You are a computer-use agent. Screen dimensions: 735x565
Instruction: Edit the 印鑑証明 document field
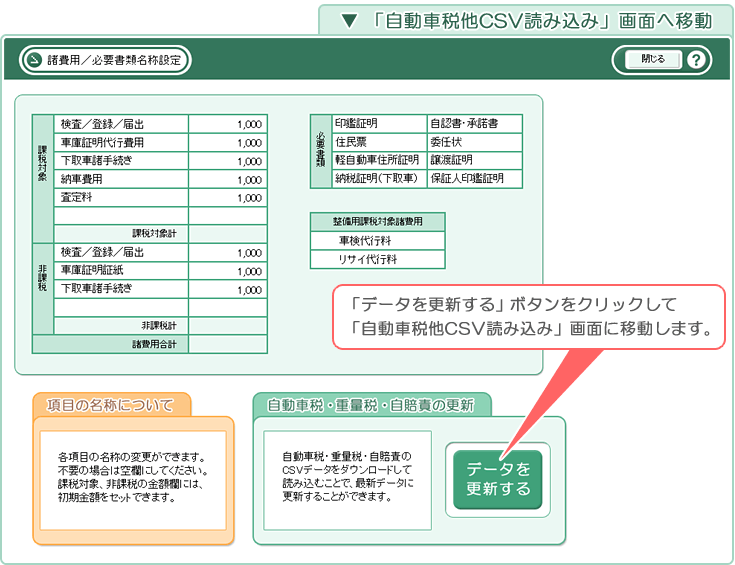tap(379, 124)
